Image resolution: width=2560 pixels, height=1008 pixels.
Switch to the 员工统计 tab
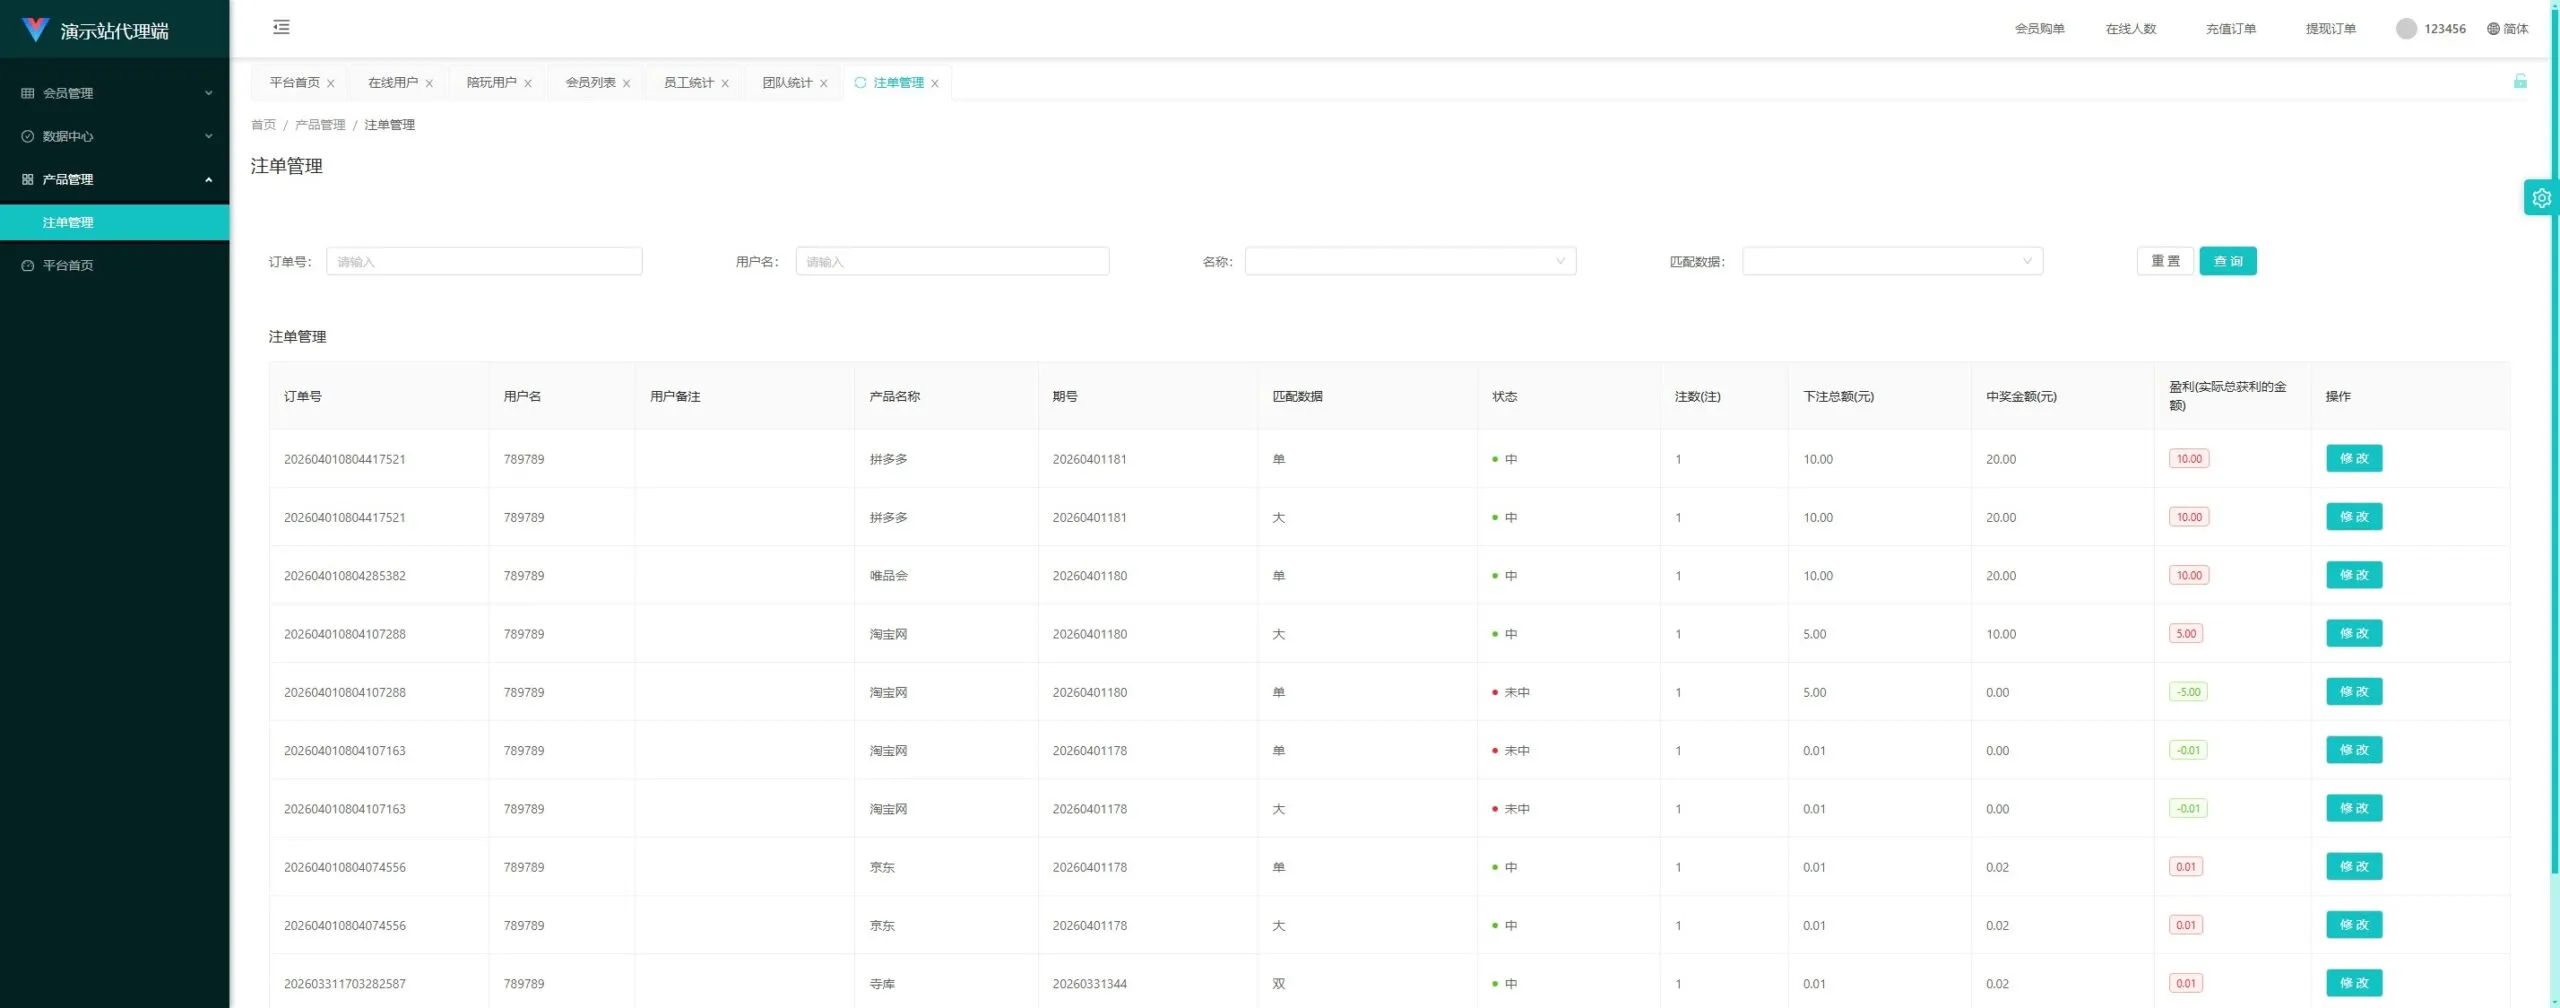[689, 83]
